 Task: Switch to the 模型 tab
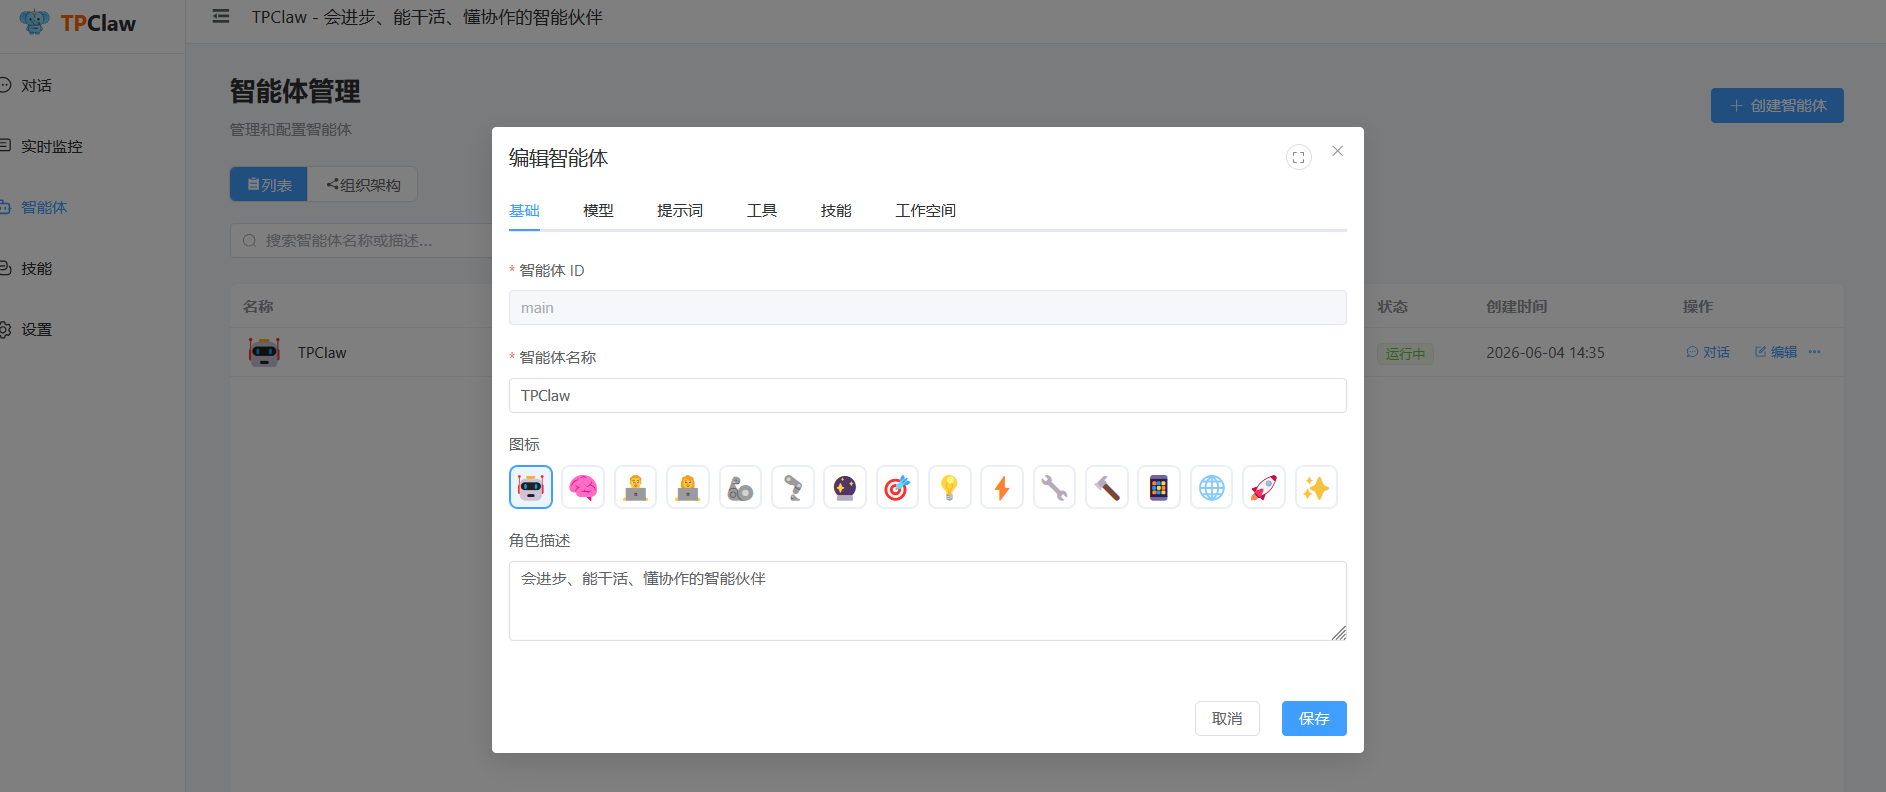tap(598, 210)
